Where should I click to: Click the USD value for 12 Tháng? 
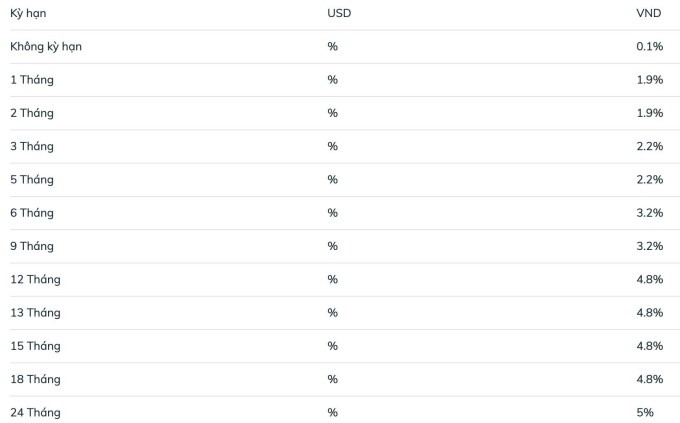[x=333, y=279]
